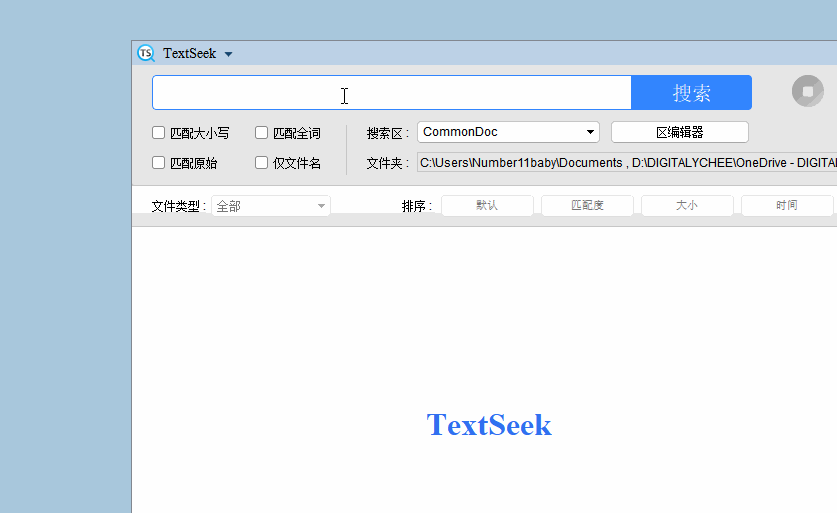Toggle the 匹配原始 checkbox
The height and width of the screenshot is (513, 837).
tap(159, 162)
